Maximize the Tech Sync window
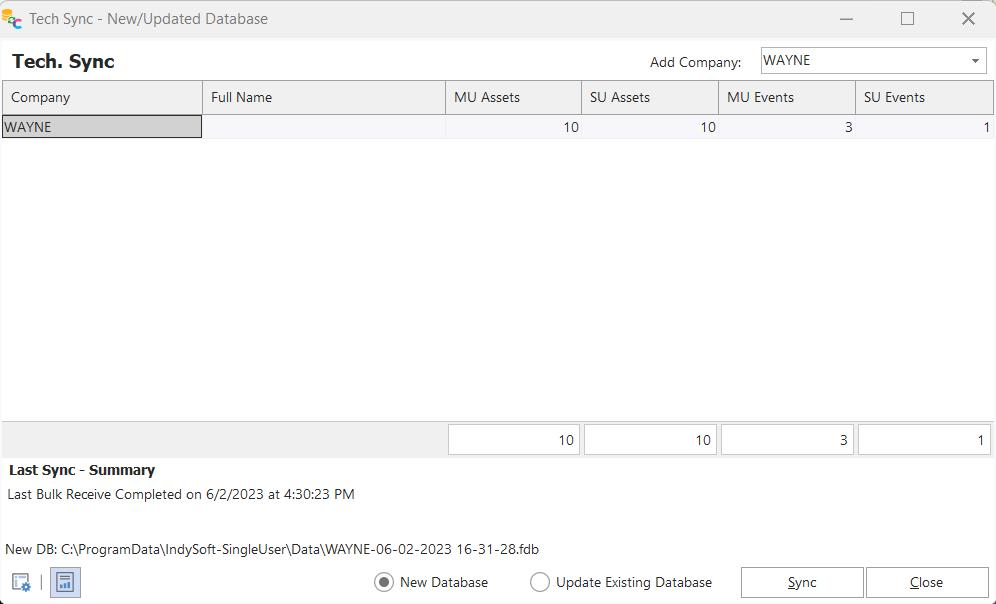Image resolution: width=996 pixels, height=604 pixels. coord(907,19)
